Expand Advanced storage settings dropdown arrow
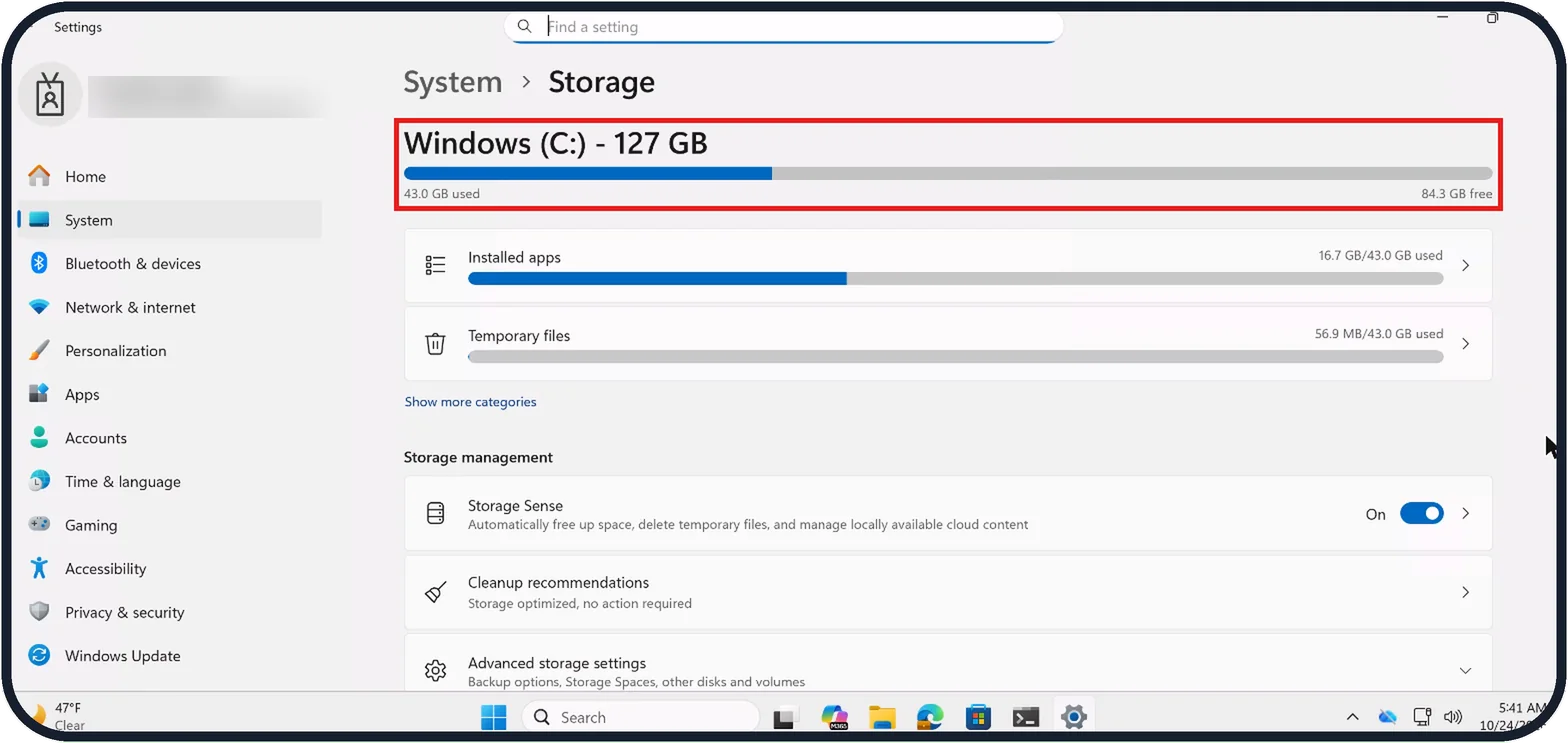 pyautogui.click(x=1465, y=670)
